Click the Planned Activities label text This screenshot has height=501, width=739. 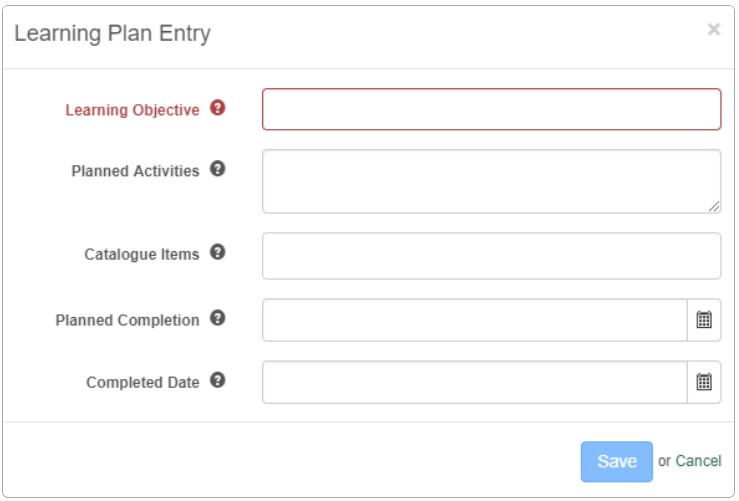point(135,171)
